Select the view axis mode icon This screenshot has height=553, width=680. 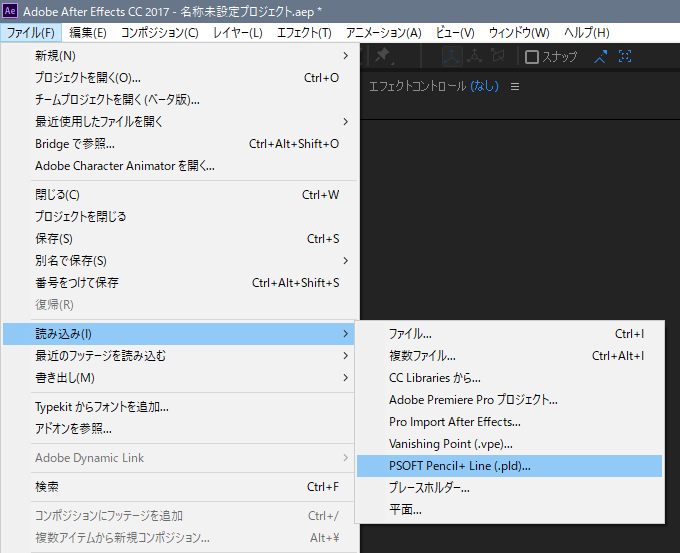498,56
